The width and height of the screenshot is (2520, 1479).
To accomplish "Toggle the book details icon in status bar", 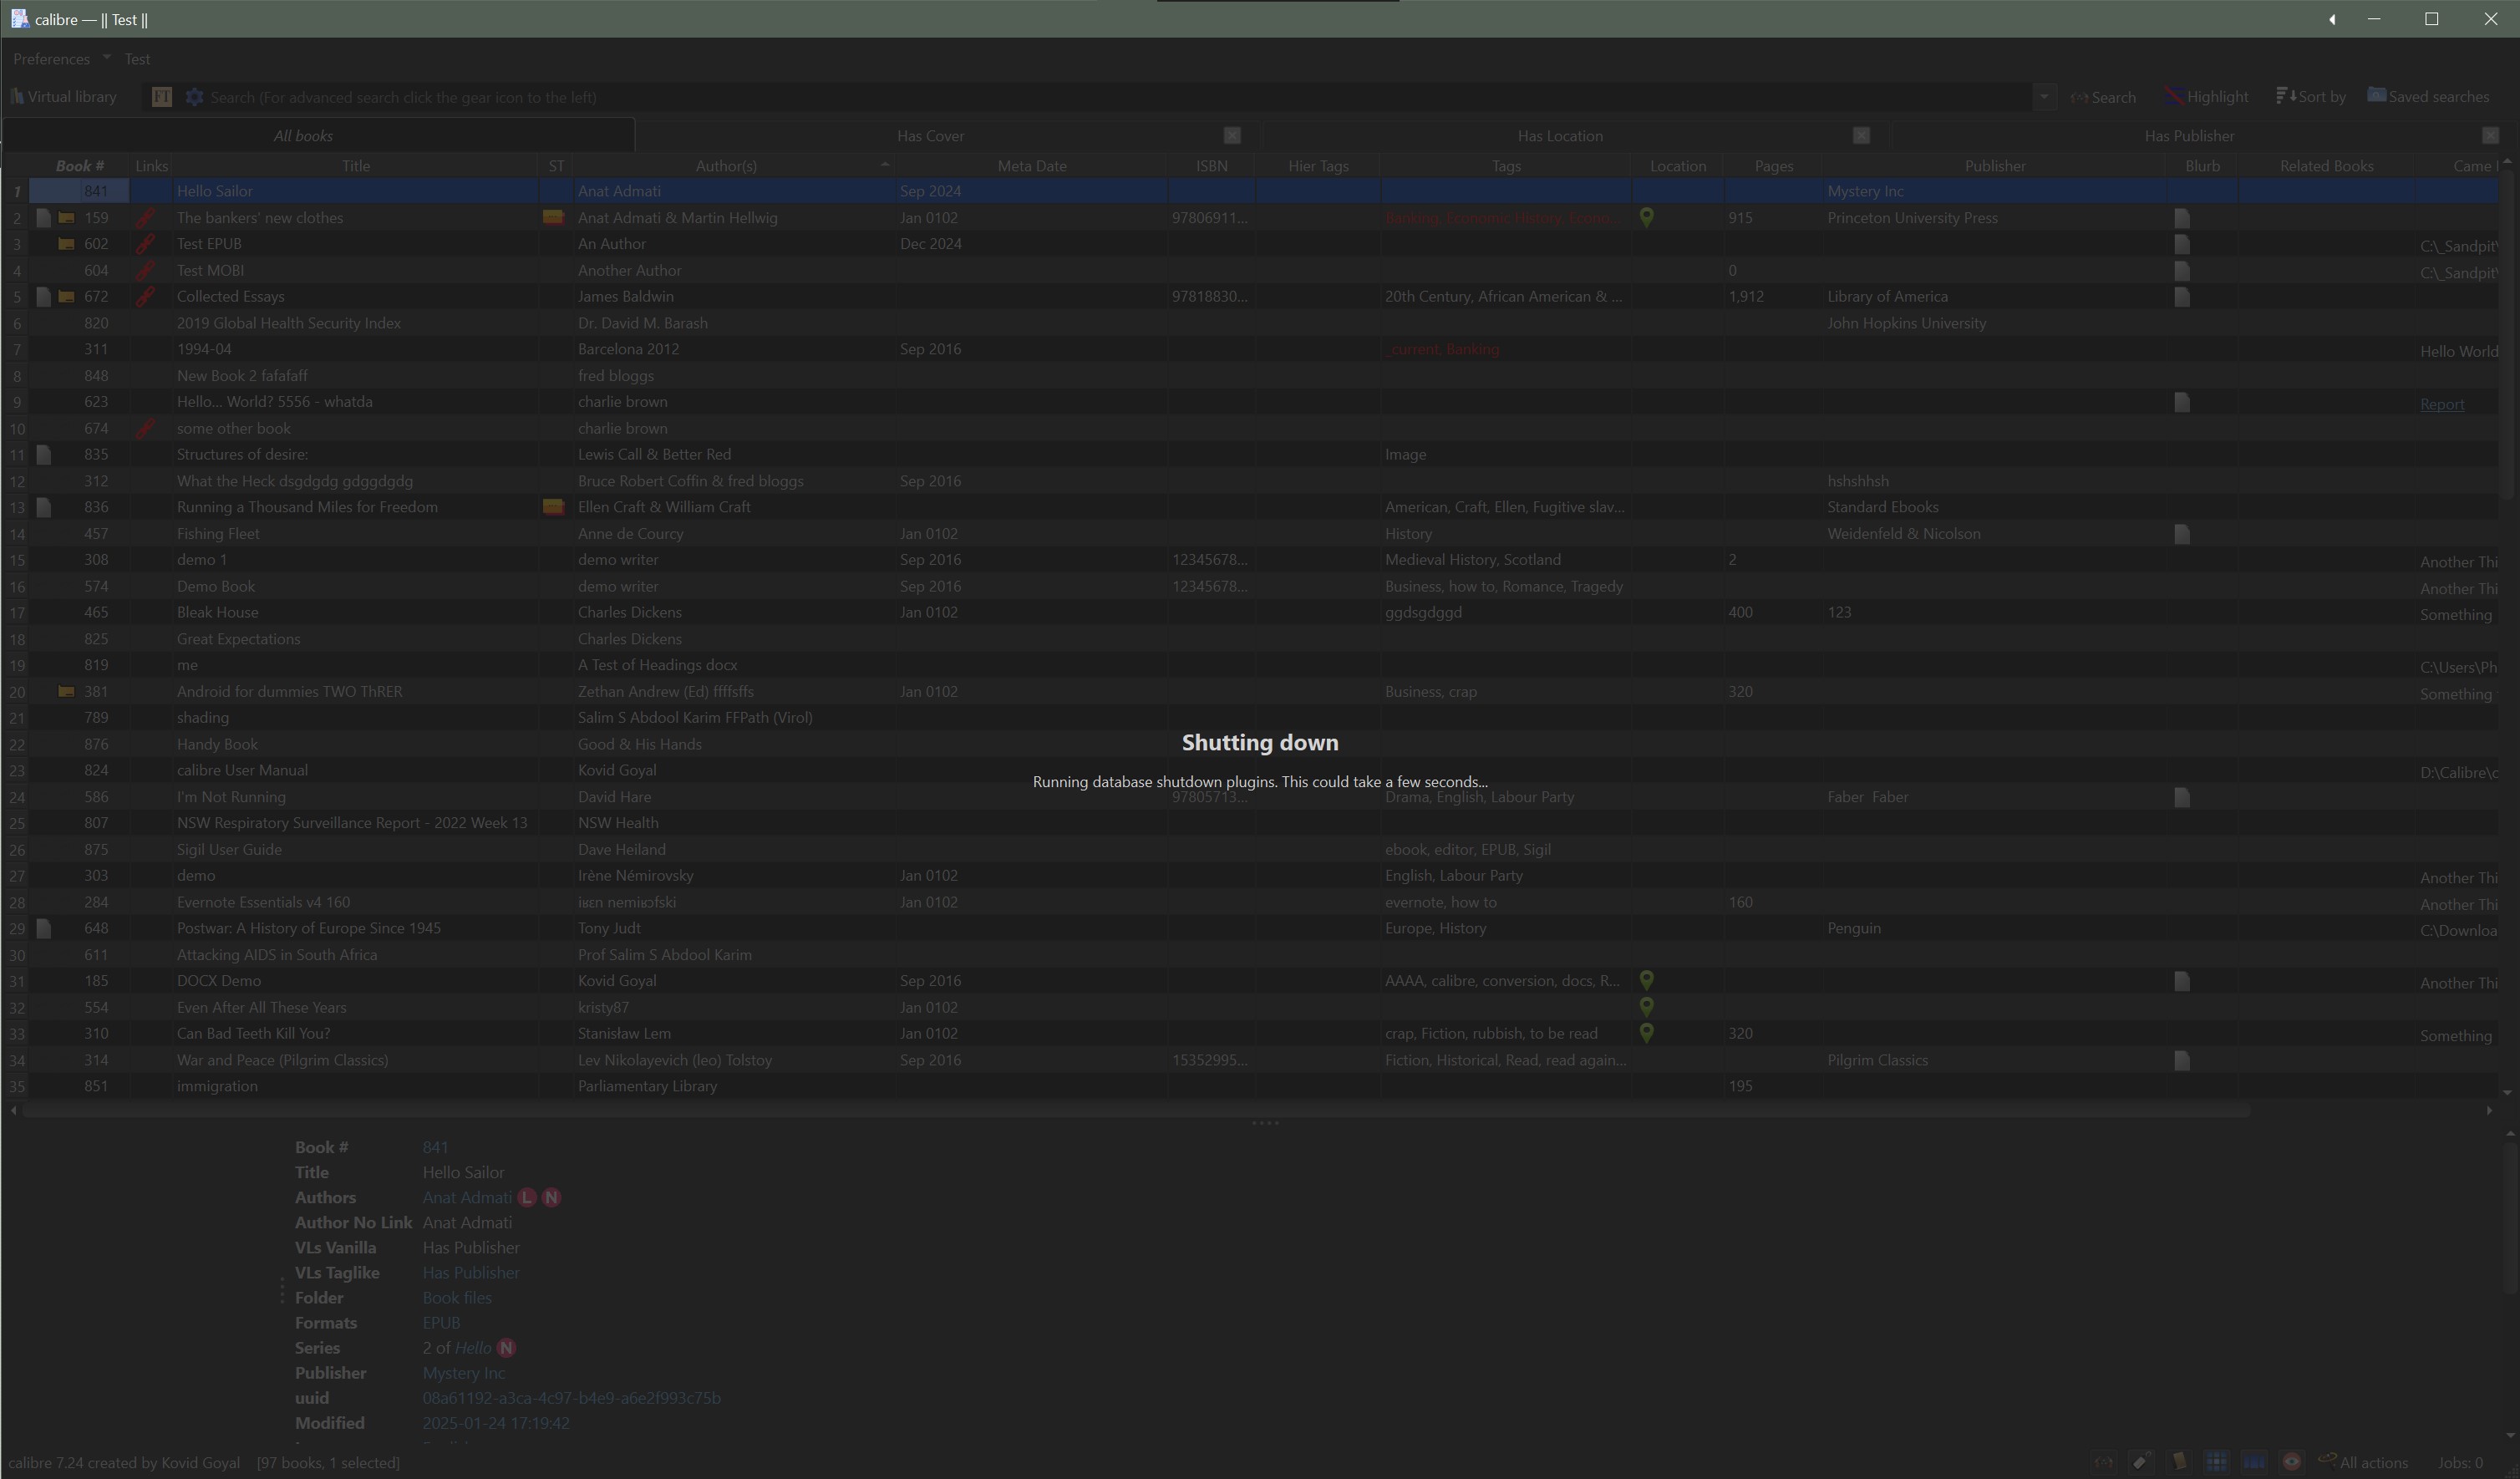I will click(2179, 1463).
